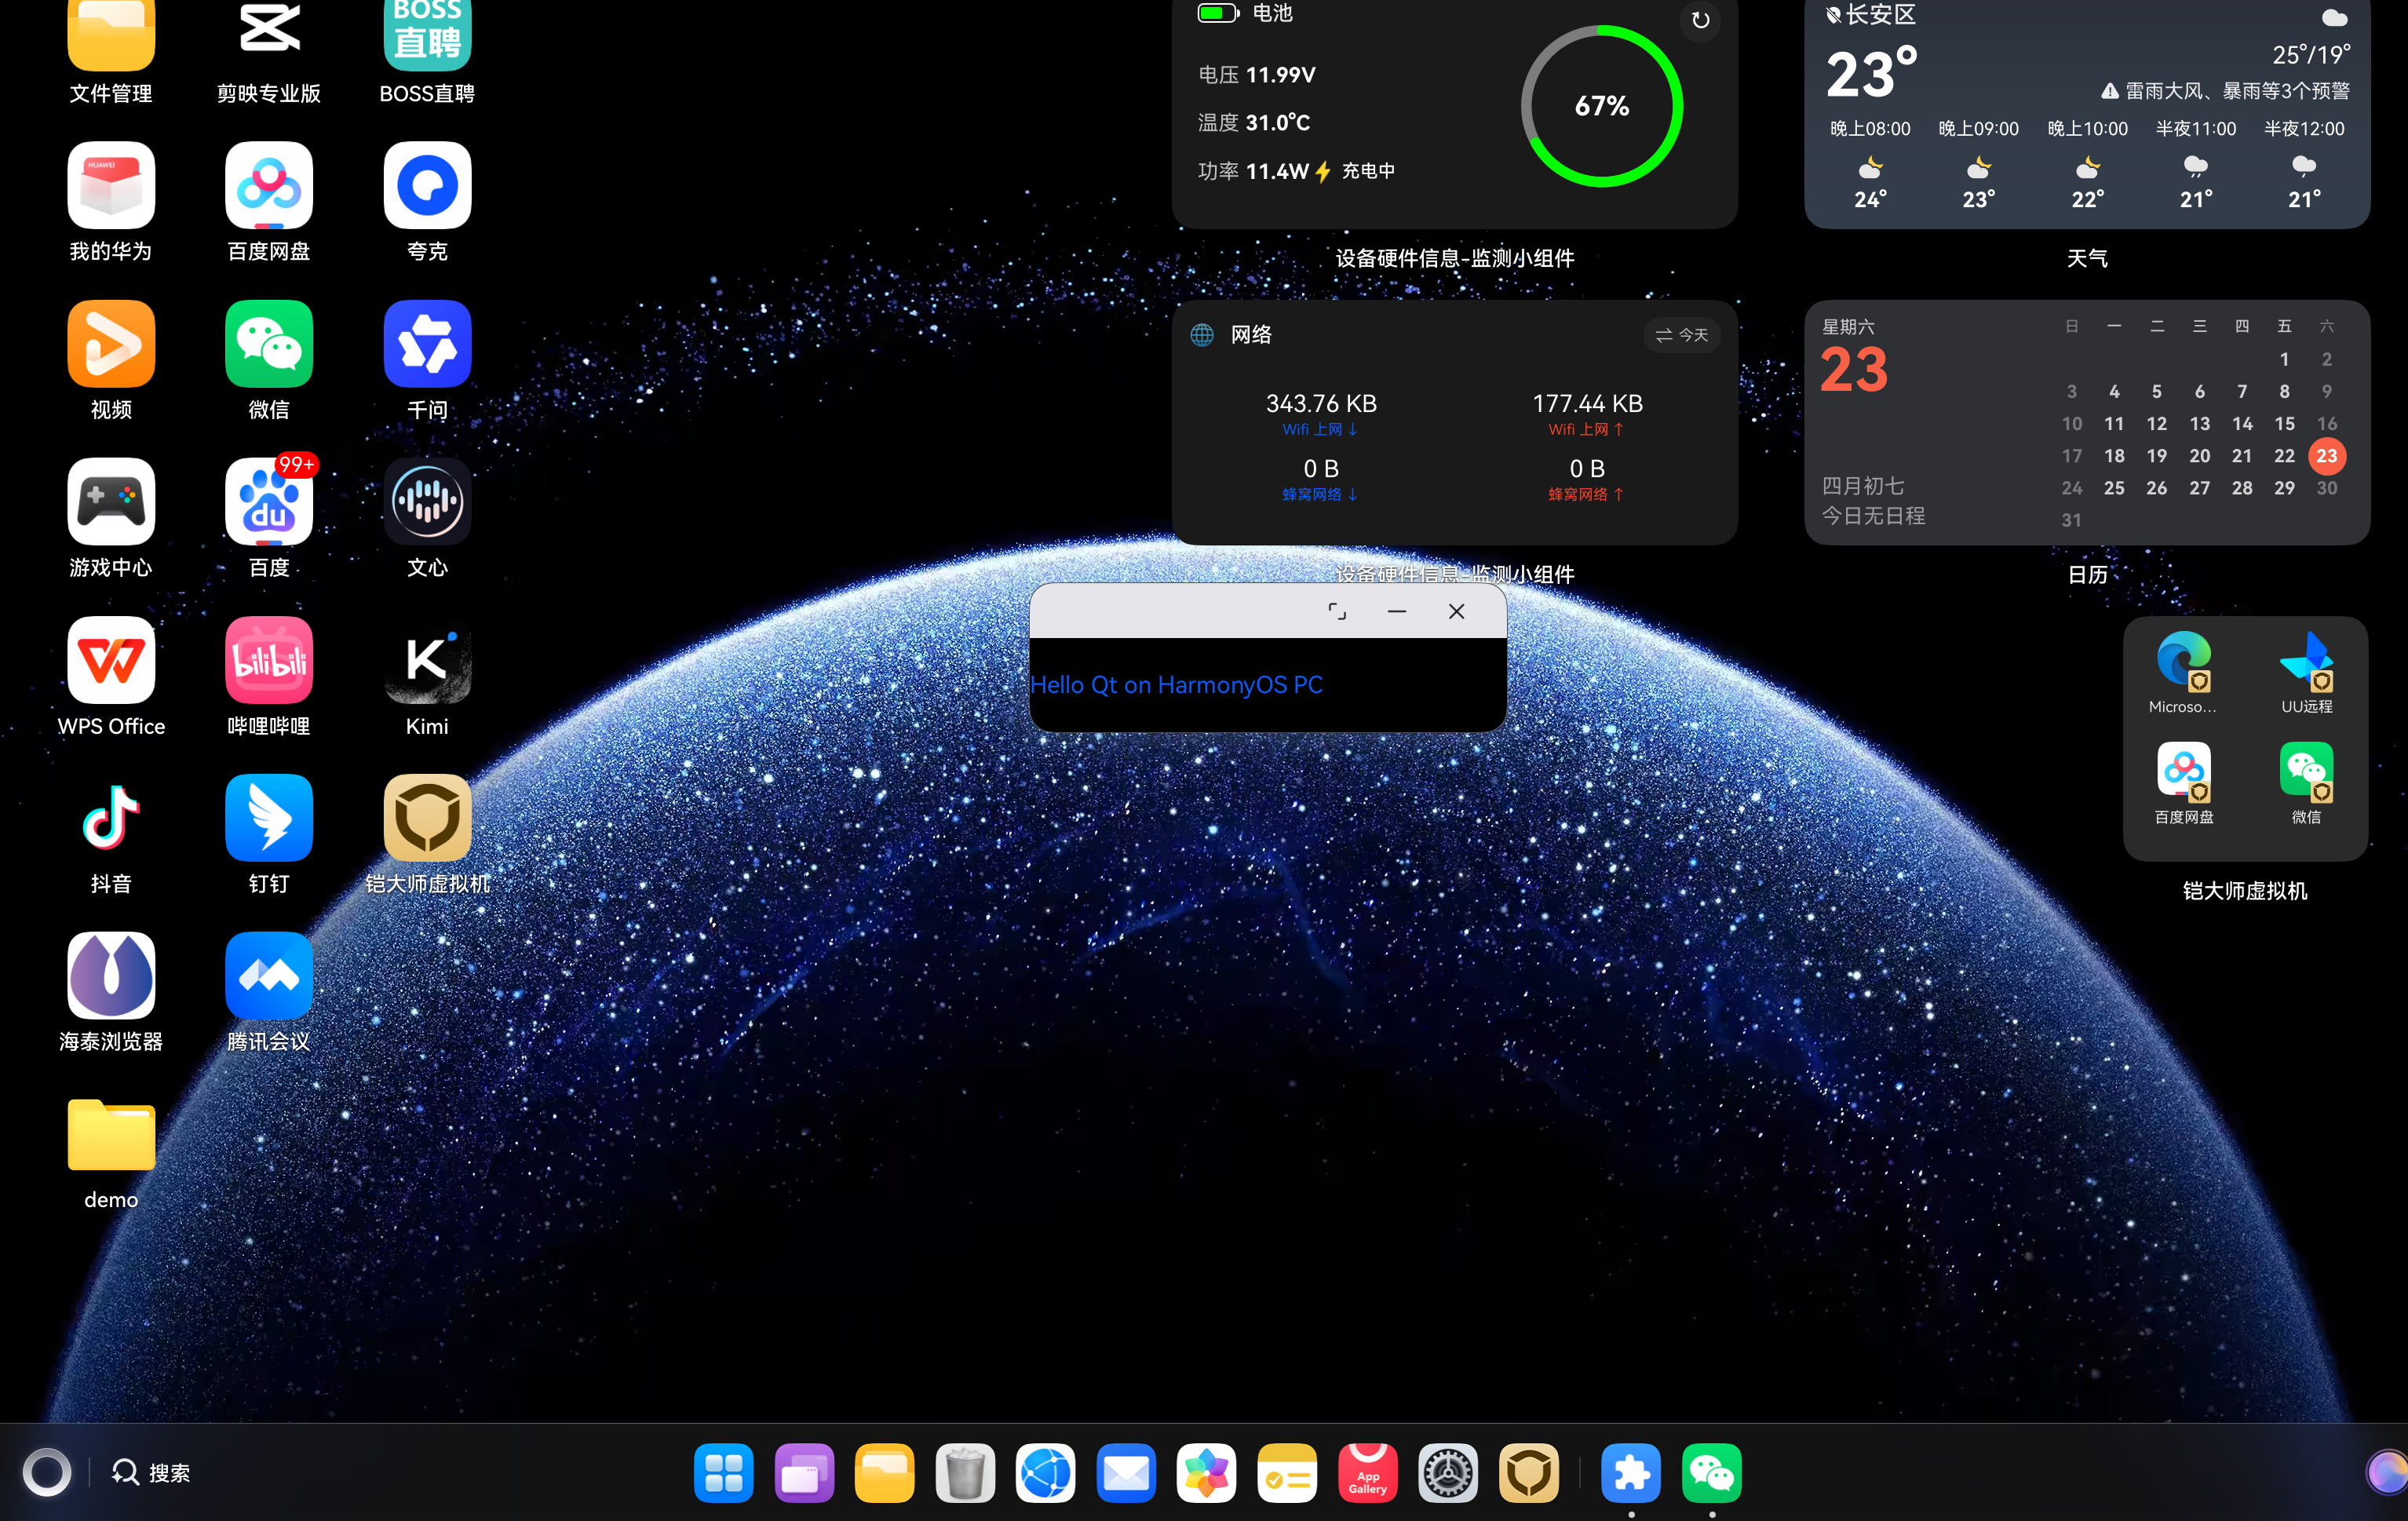Viewport: 2408px width, 1521px height.
Task: Open the assistant orb in the taskbar corner
Action: pos(2387,1473)
